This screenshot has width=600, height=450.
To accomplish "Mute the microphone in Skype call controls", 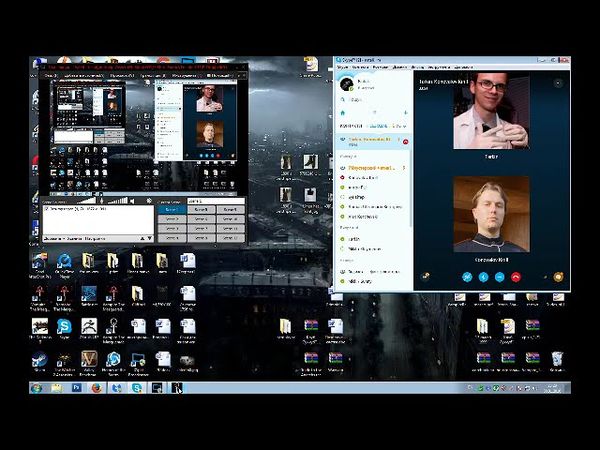I will point(482,277).
